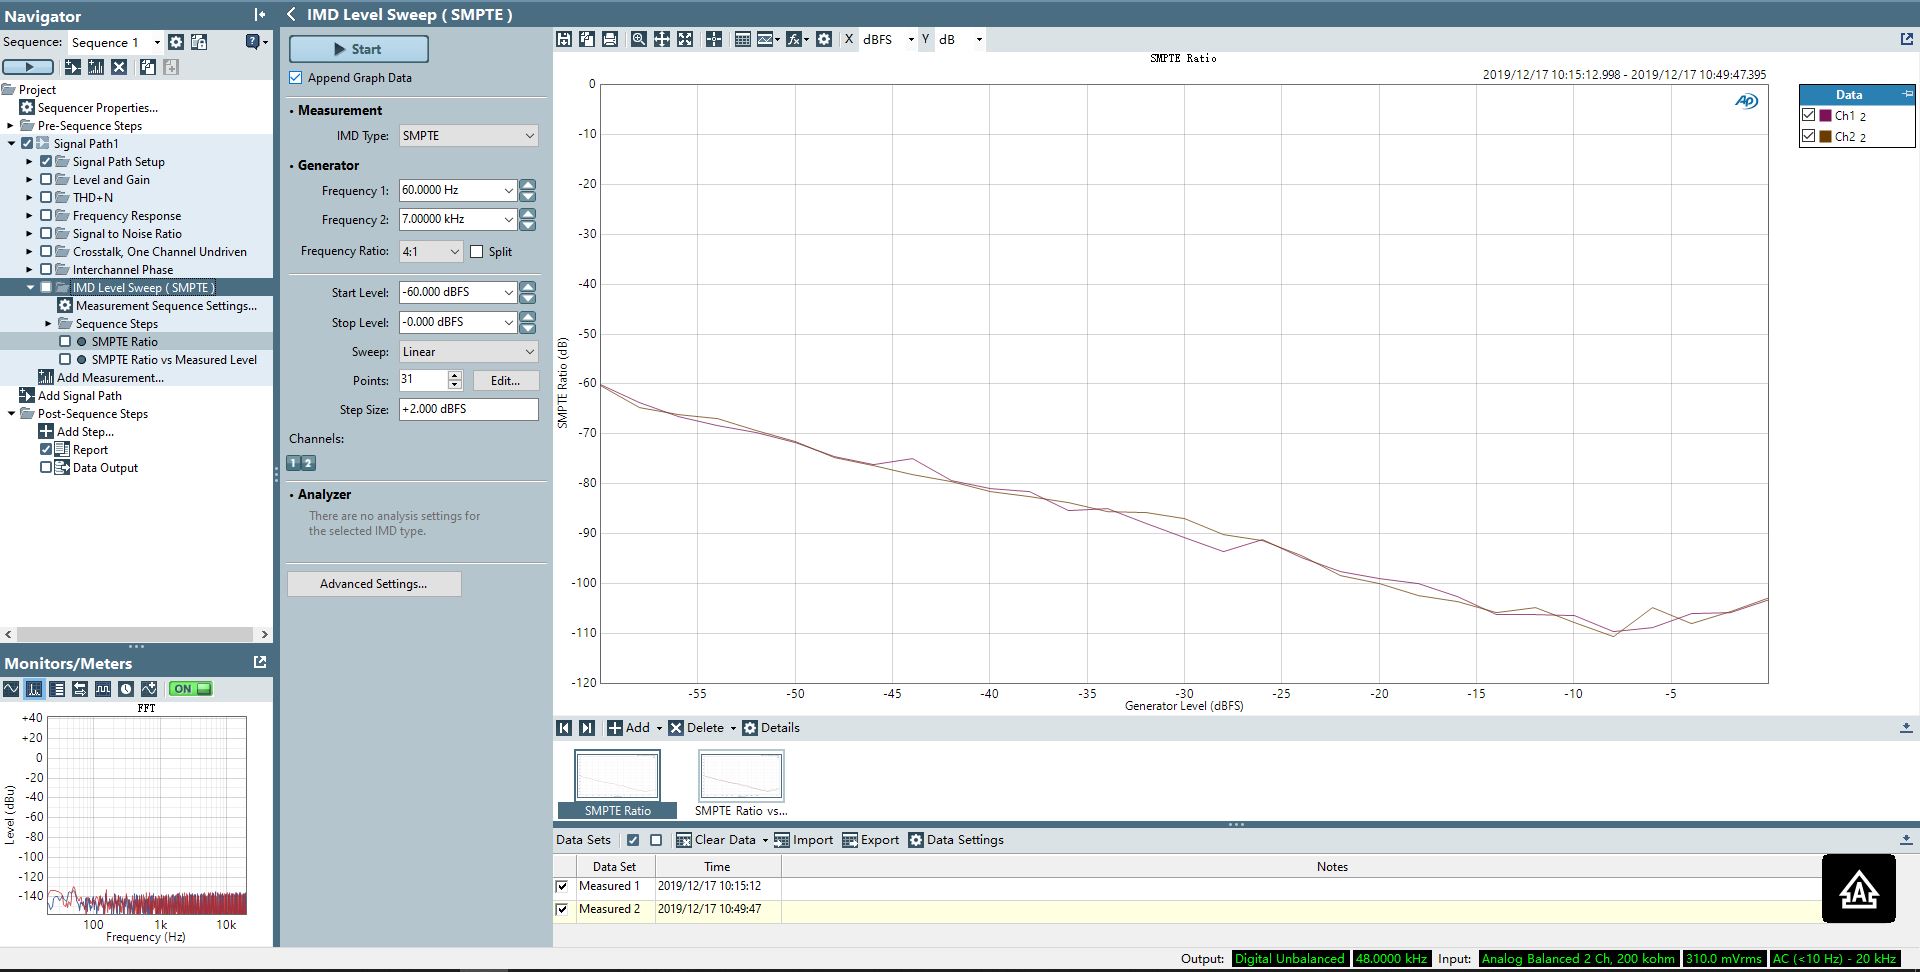Open the Clear Data menu
The width and height of the screenshot is (1920, 972).
coord(723,840)
